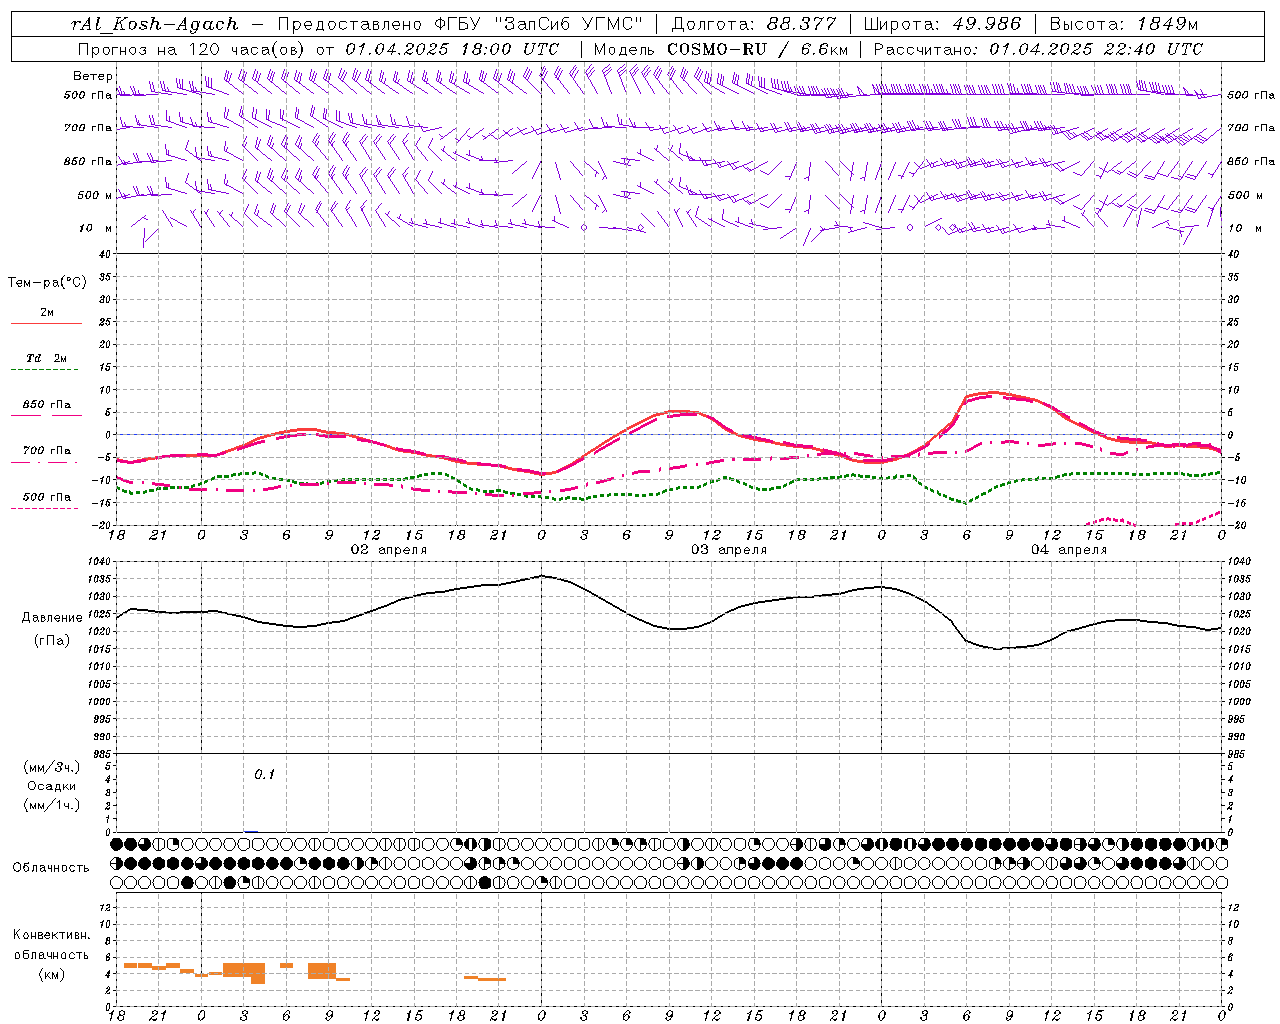Click the (мм/1ч.) precipitation unit label
The width and height of the screenshot is (1280, 1024).
[52, 805]
